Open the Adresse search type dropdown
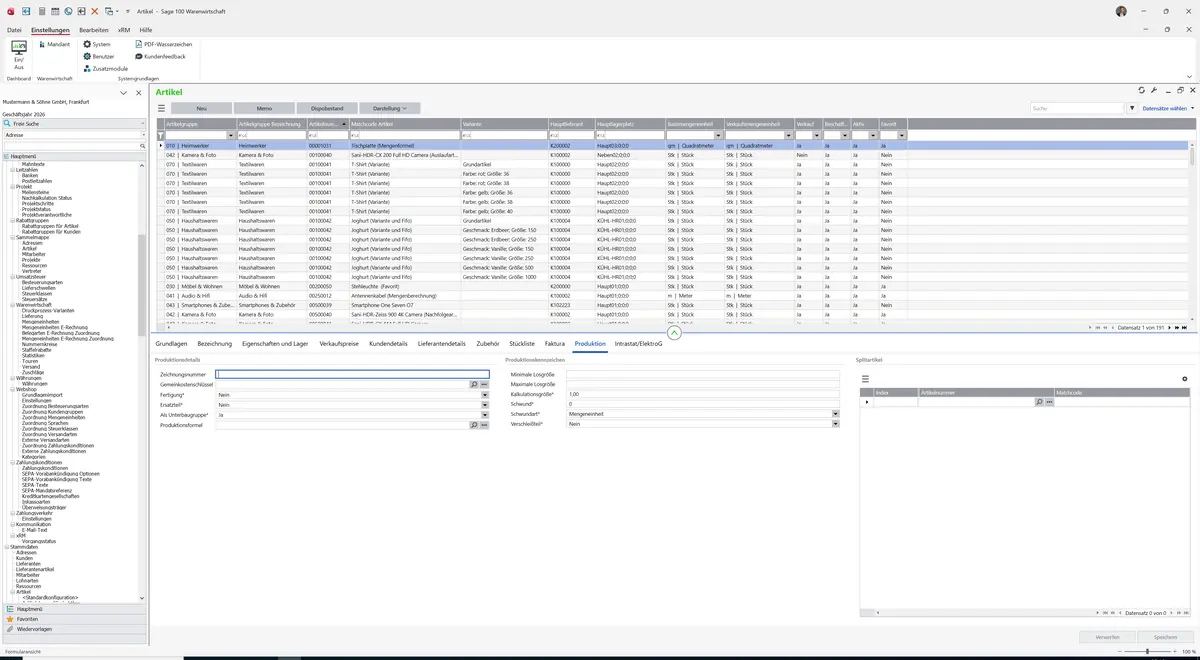Image resolution: width=1200 pixels, height=660 pixels. coord(143,135)
